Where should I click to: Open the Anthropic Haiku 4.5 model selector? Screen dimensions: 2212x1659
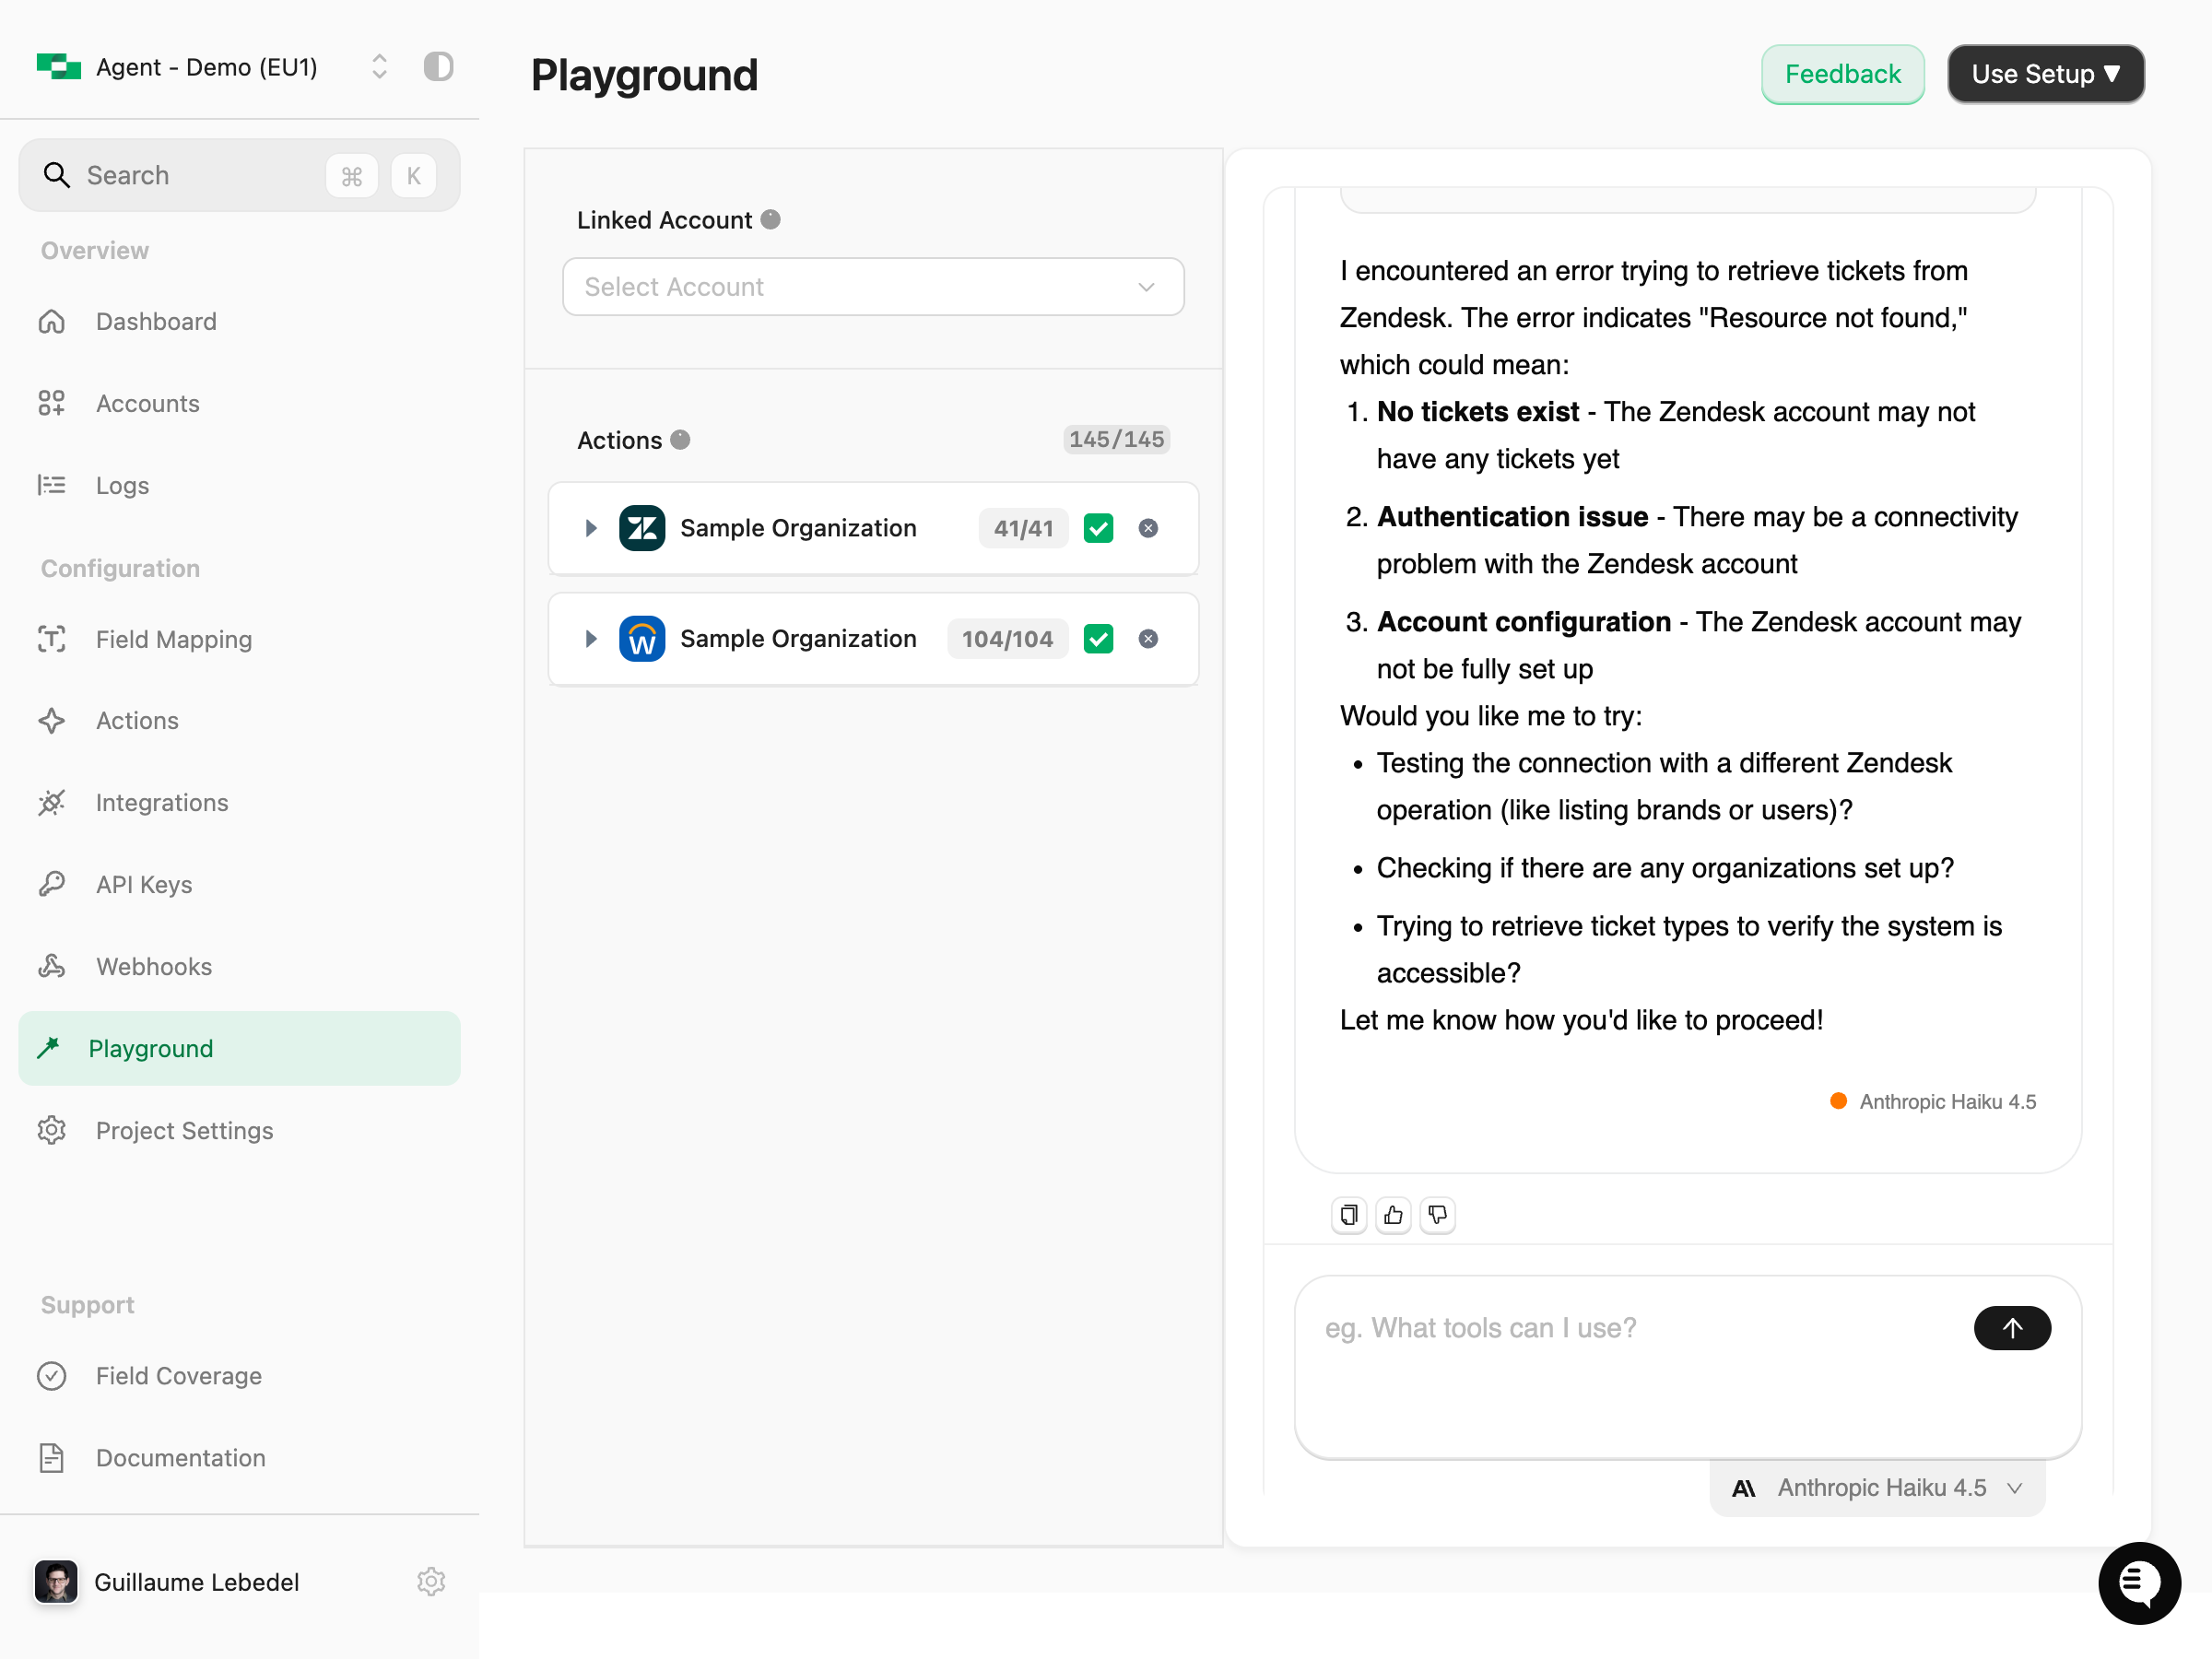coord(1876,1487)
